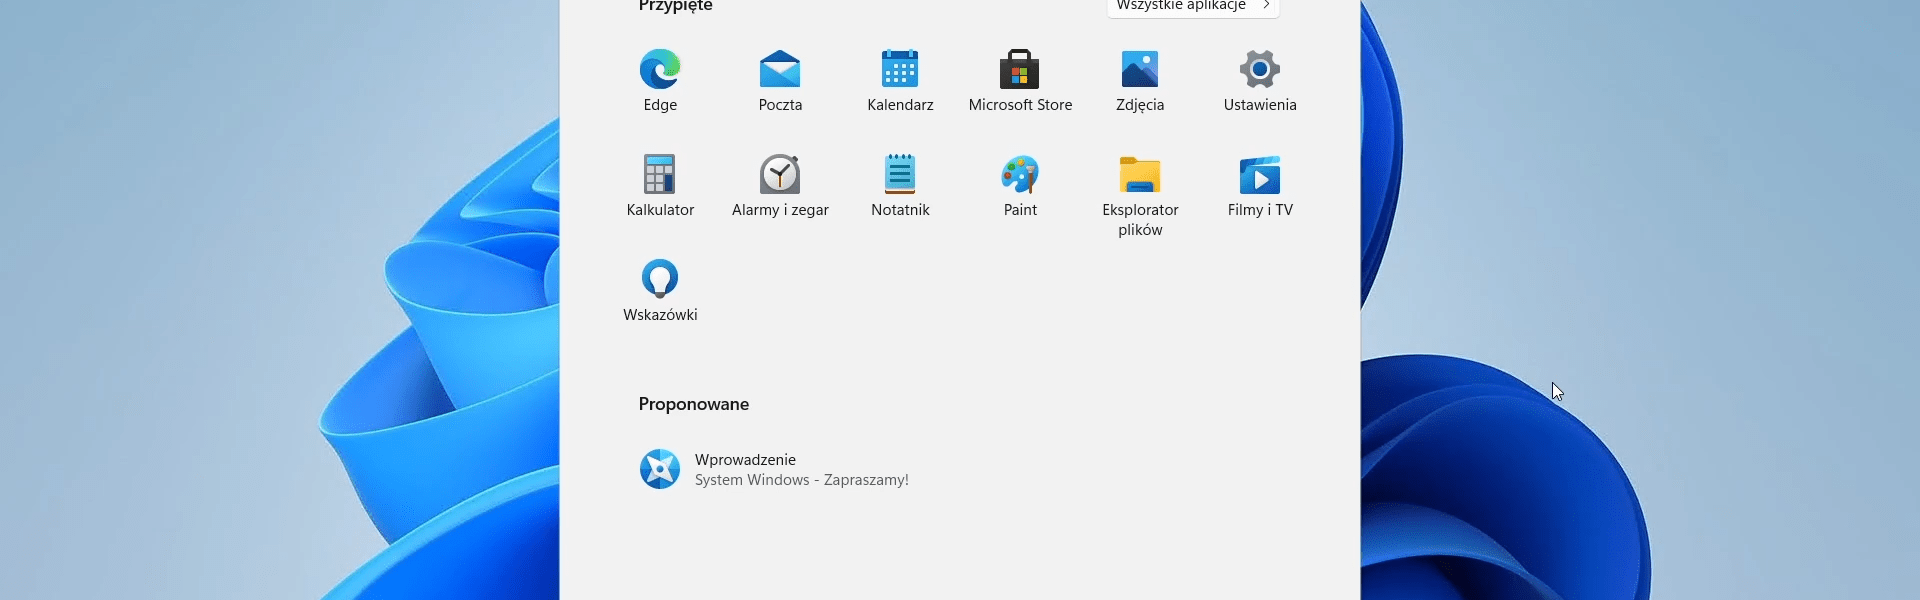The image size is (1920, 600).
Task: Open Microsoft Store from pinned apps
Action: (x=1020, y=69)
